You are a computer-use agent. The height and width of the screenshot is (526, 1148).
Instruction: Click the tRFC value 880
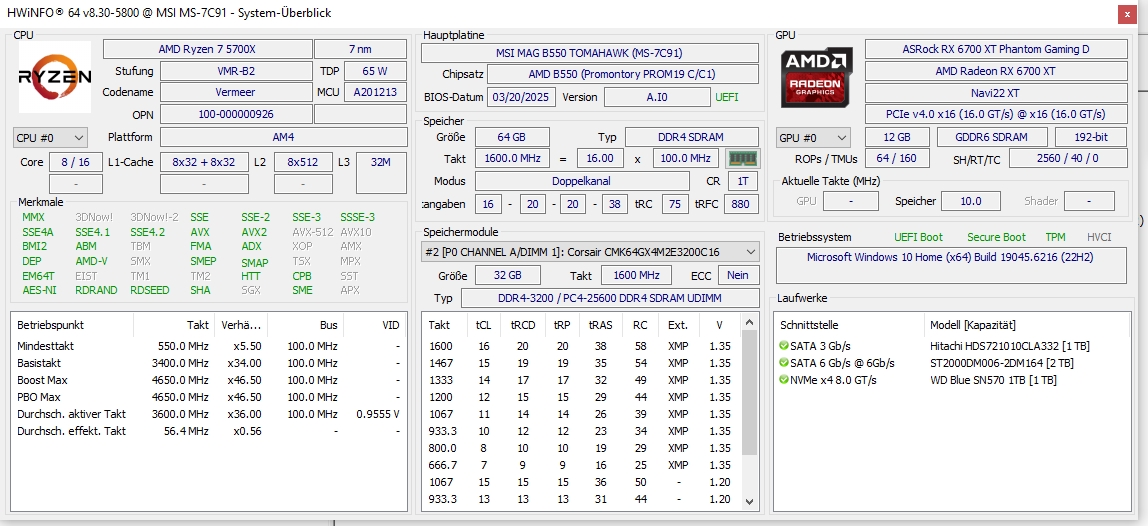(x=741, y=204)
